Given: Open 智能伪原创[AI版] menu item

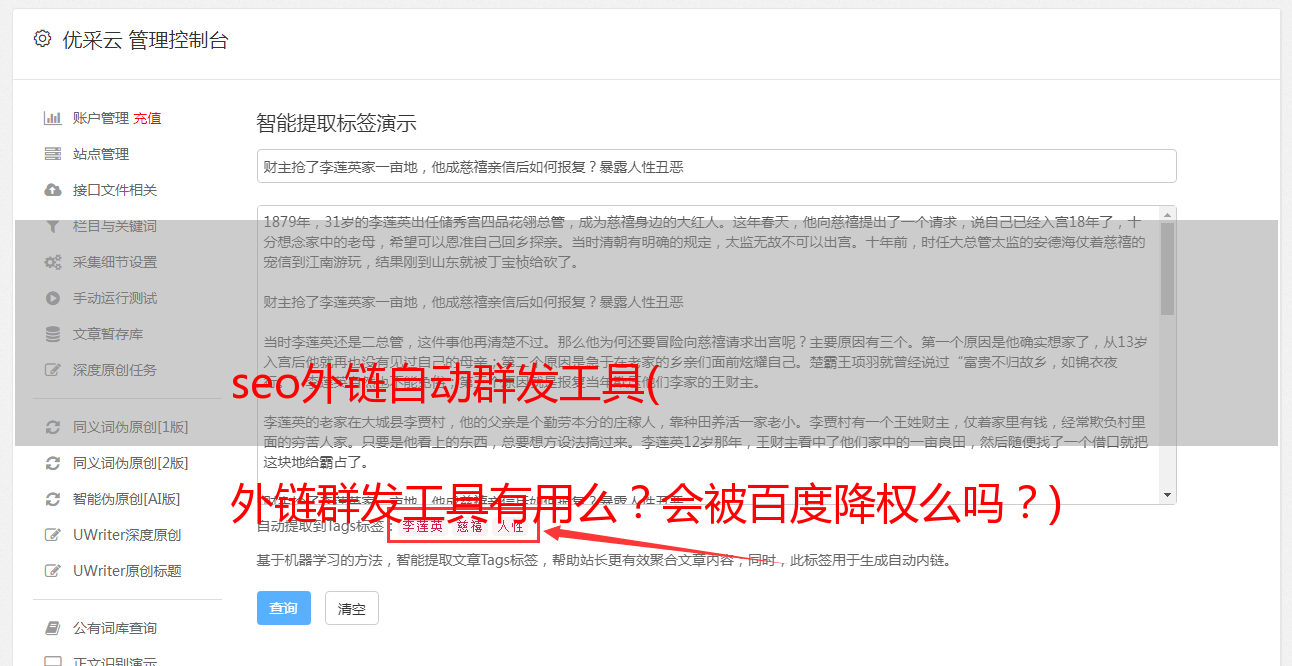Looking at the screenshot, I should [x=126, y=499].
